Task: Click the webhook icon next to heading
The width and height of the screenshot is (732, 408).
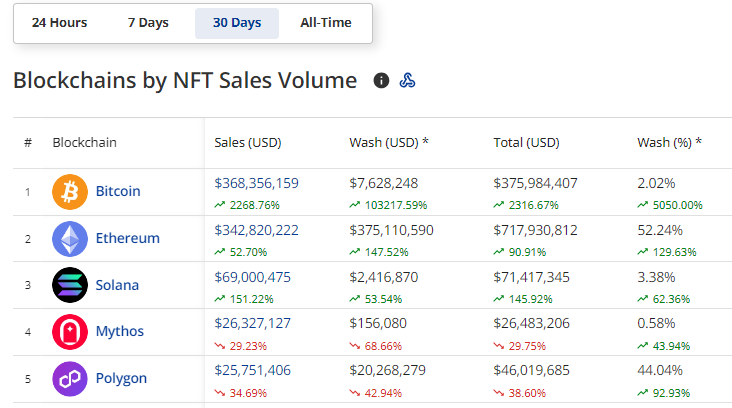Action: tap(407, 80)
